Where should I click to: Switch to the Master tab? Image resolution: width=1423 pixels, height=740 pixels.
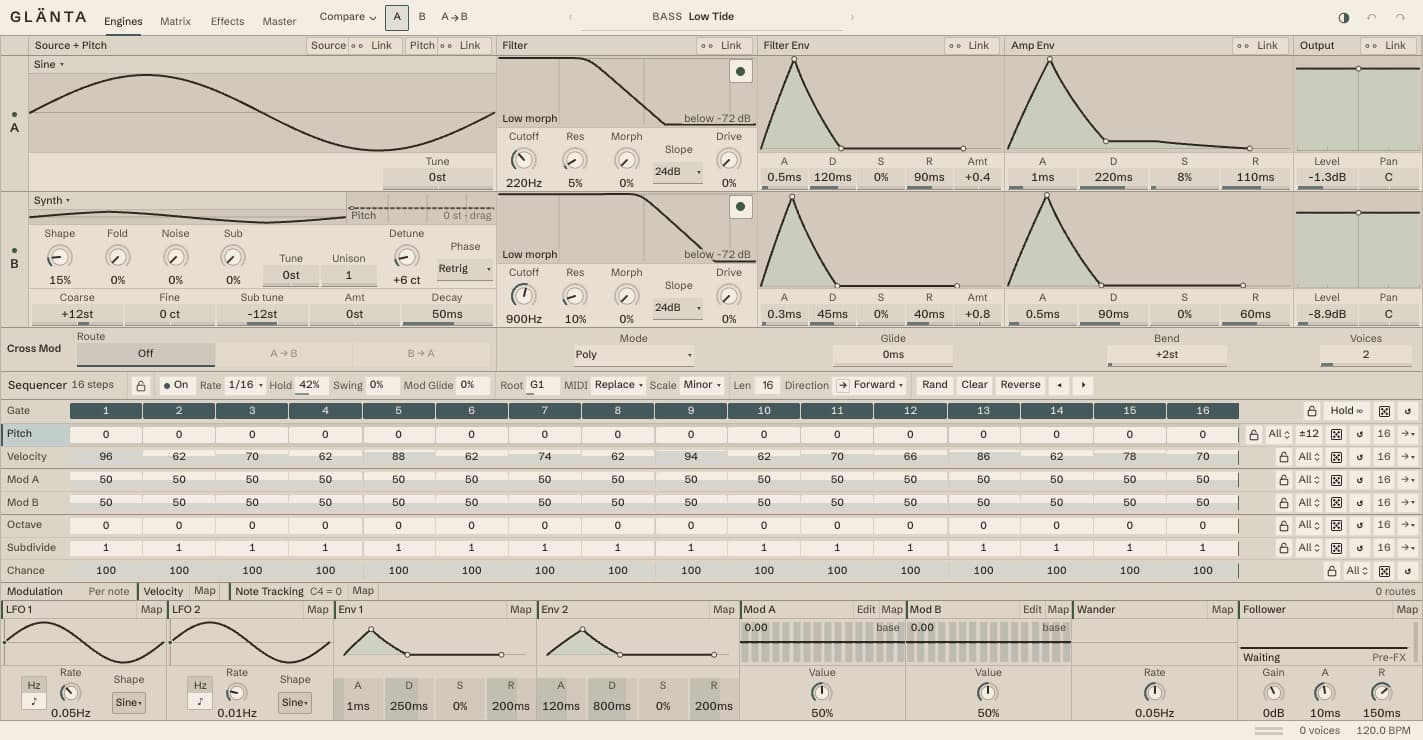tap(279, 21)
